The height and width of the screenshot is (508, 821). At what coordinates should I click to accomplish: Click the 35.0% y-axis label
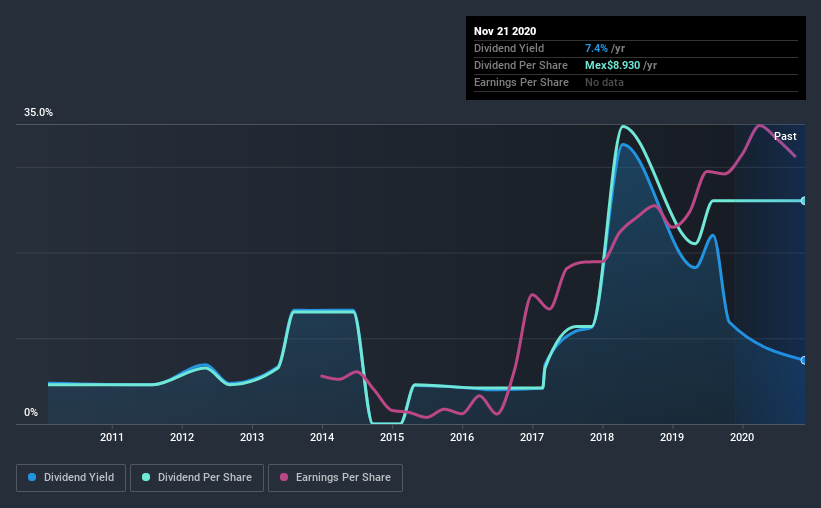pyautogui.click(x=38, y=113)
